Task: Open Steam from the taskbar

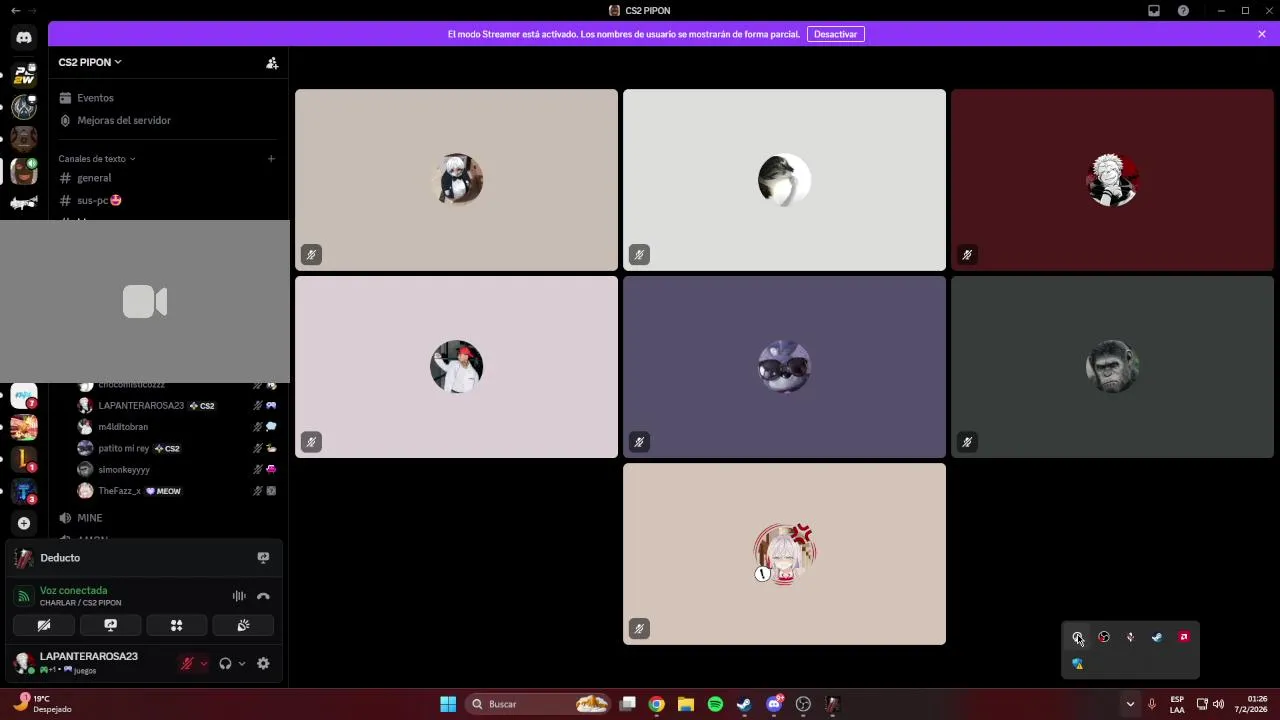Action: (744, 704)
